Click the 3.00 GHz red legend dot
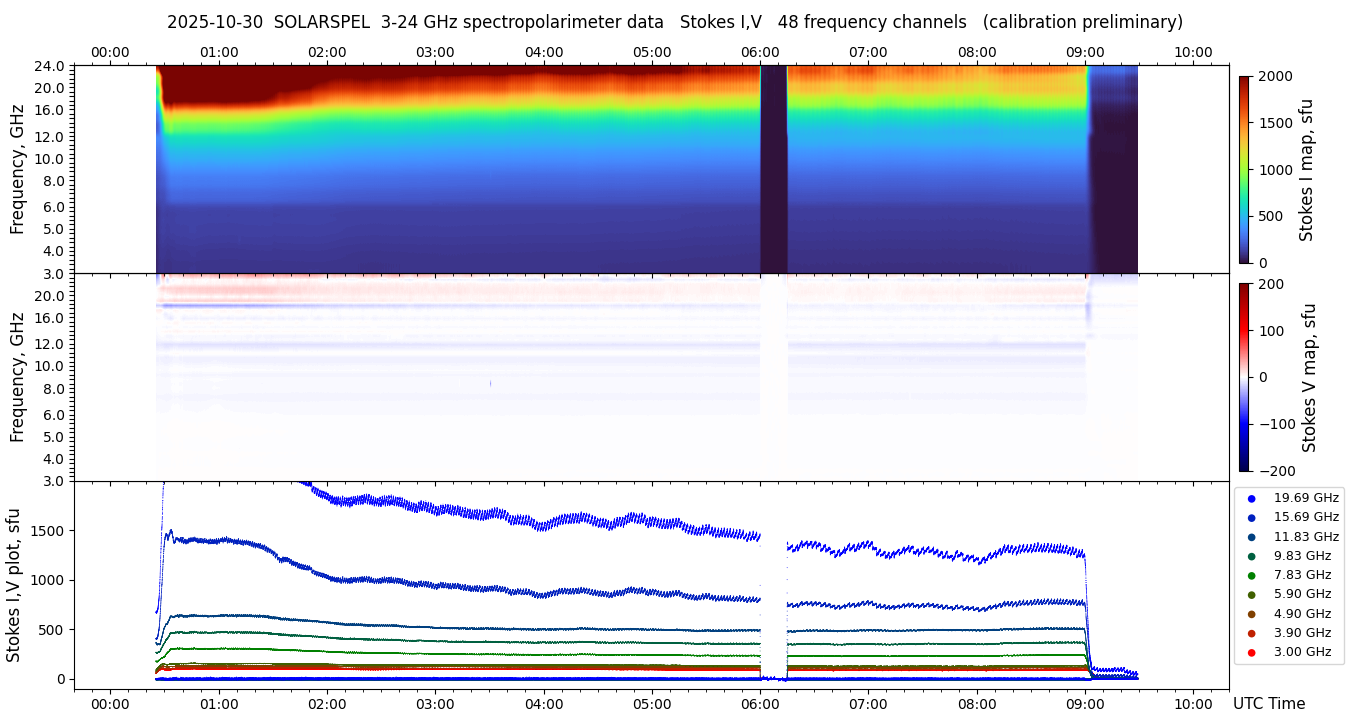This screenshot has height=725, width=1350. point(1251,652)
